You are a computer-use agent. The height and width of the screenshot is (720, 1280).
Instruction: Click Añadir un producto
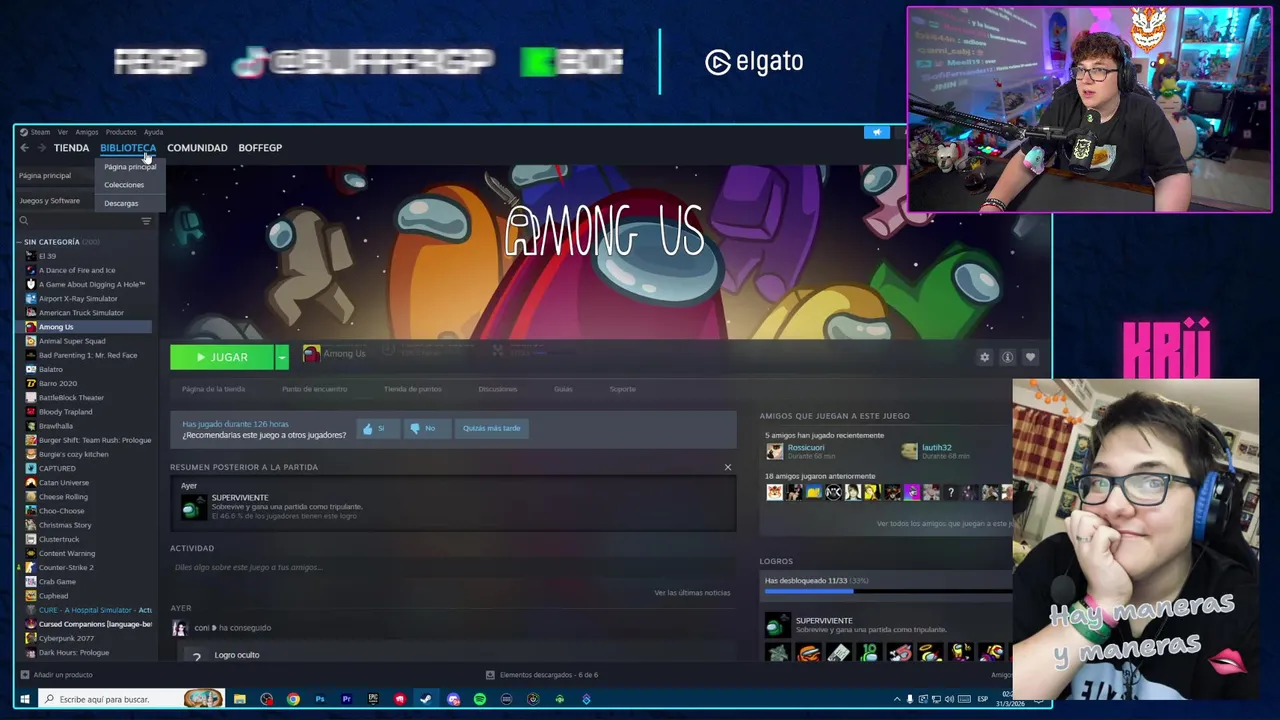[x=63, y=675]
